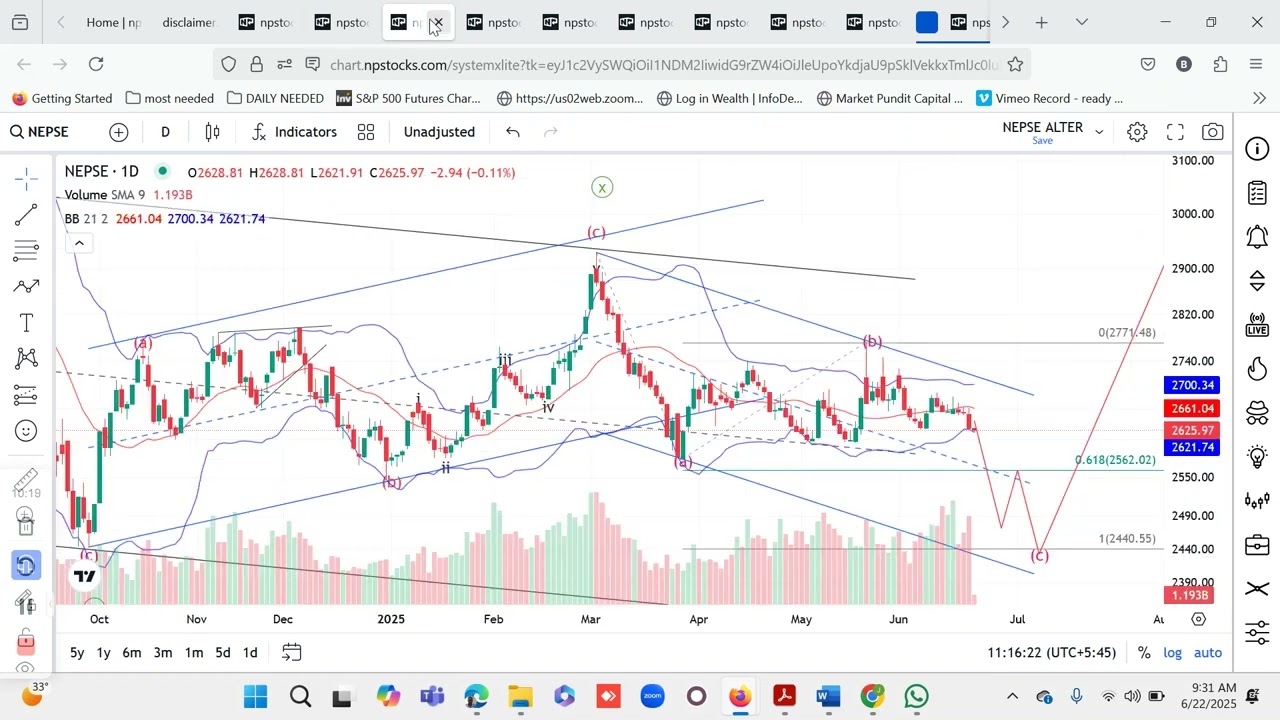Collapse the indicator legend chevron
The height and width of the screenshot is (720, 1280).
click(x=79, y=243)
